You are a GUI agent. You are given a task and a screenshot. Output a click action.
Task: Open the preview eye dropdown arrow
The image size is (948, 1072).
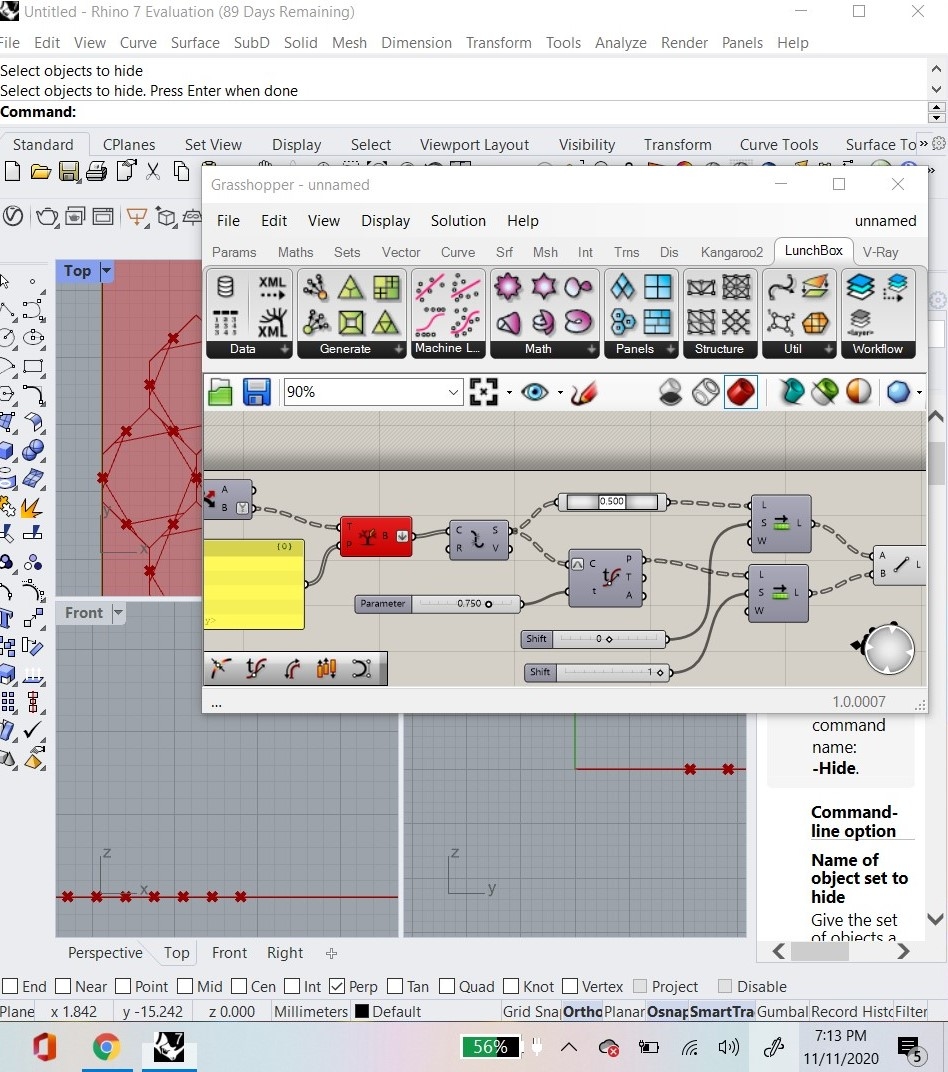560,392
